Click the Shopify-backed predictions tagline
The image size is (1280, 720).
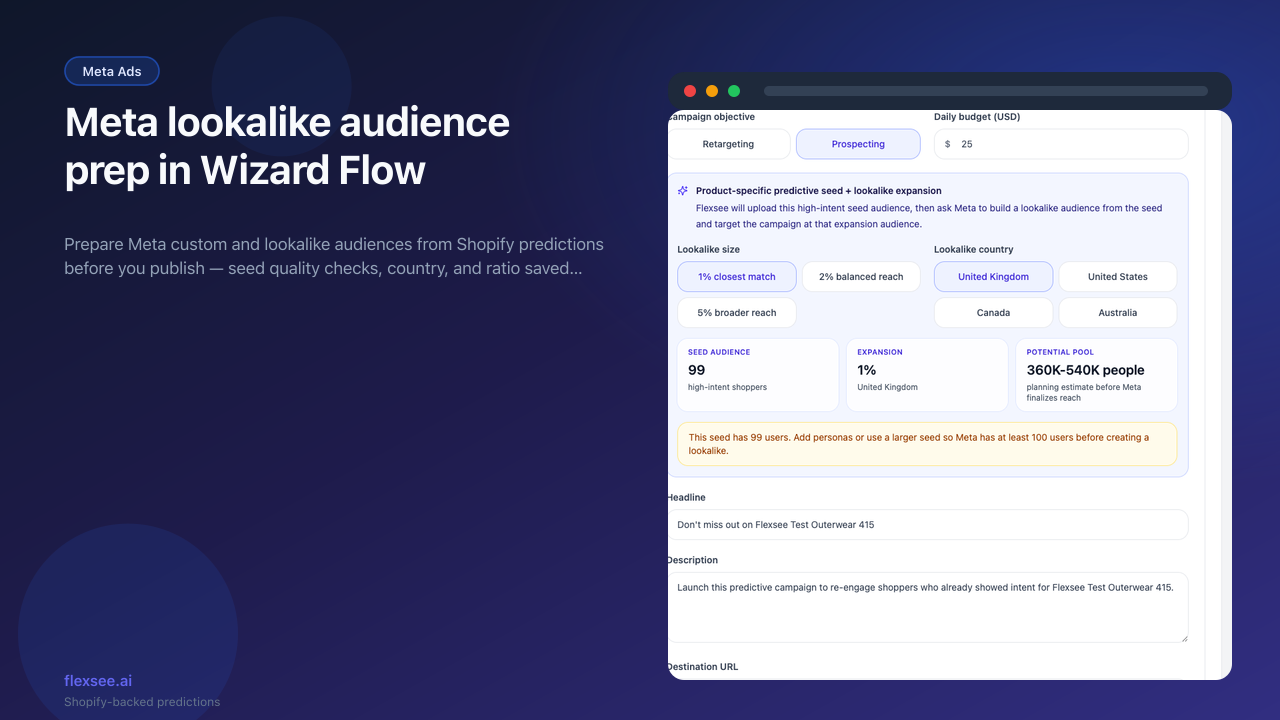142,702
